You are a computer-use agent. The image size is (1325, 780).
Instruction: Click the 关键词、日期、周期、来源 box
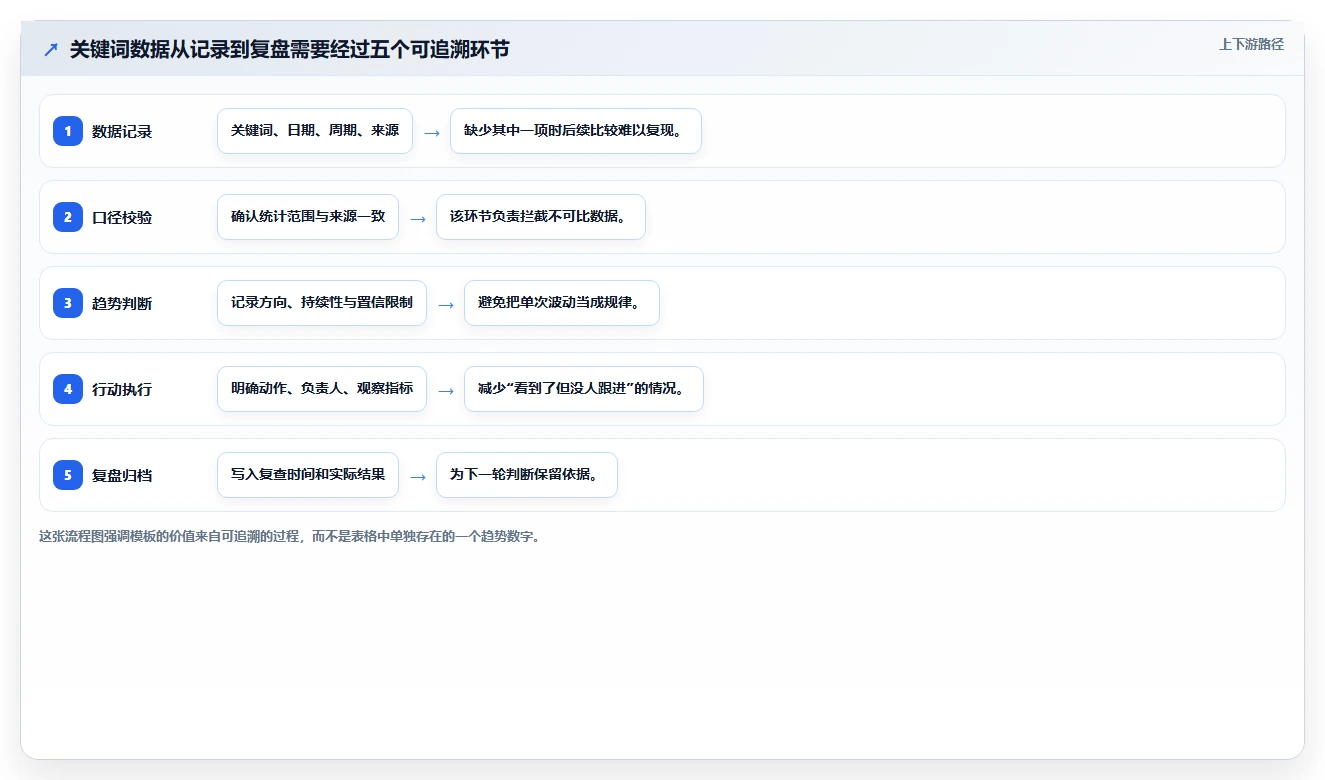(315, 131)
